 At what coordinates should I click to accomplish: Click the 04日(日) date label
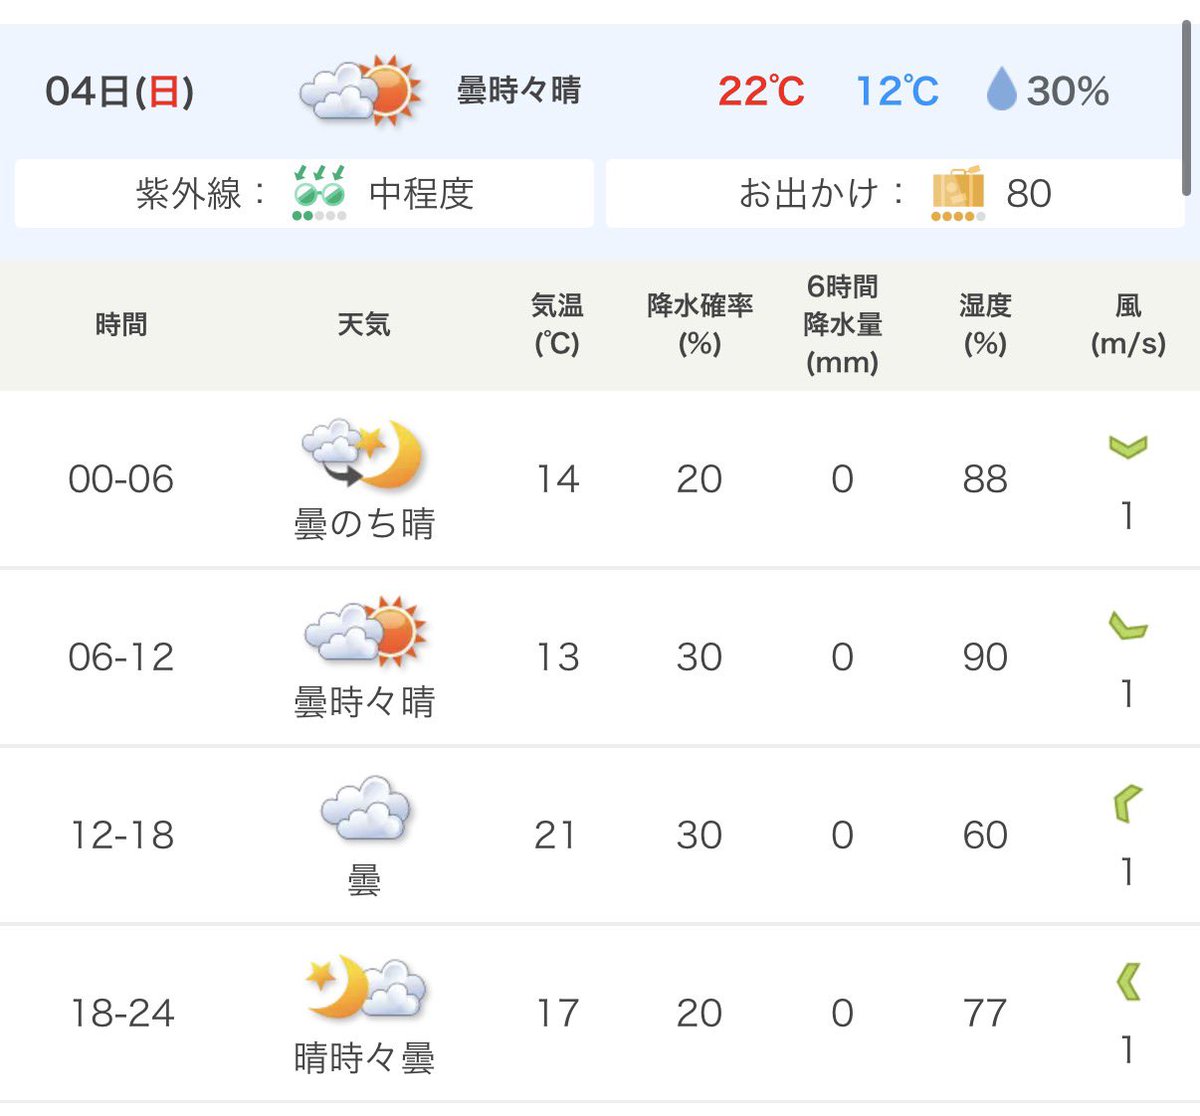point(119,91)
